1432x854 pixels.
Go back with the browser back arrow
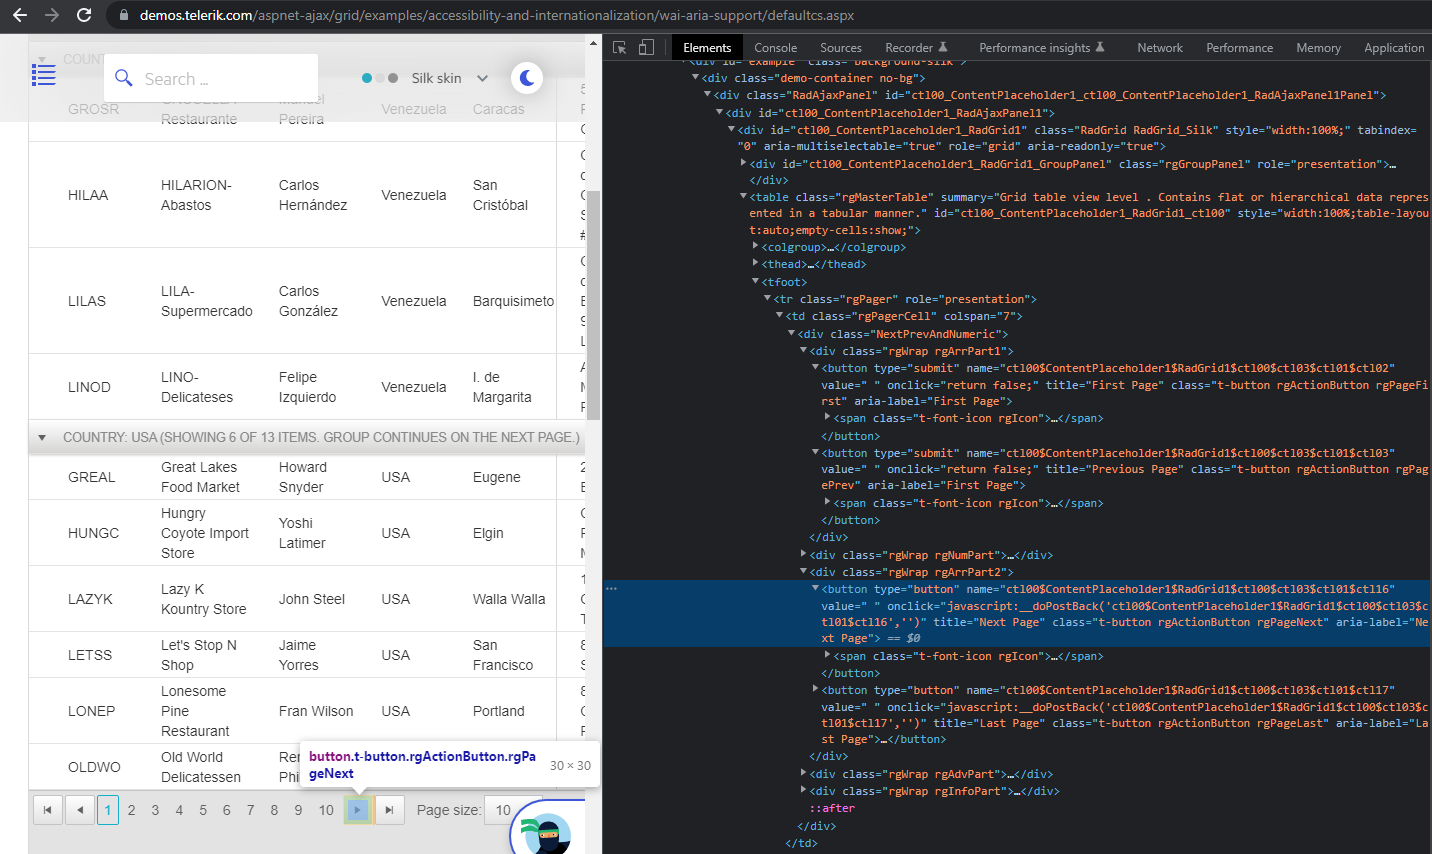click(20, 15)
